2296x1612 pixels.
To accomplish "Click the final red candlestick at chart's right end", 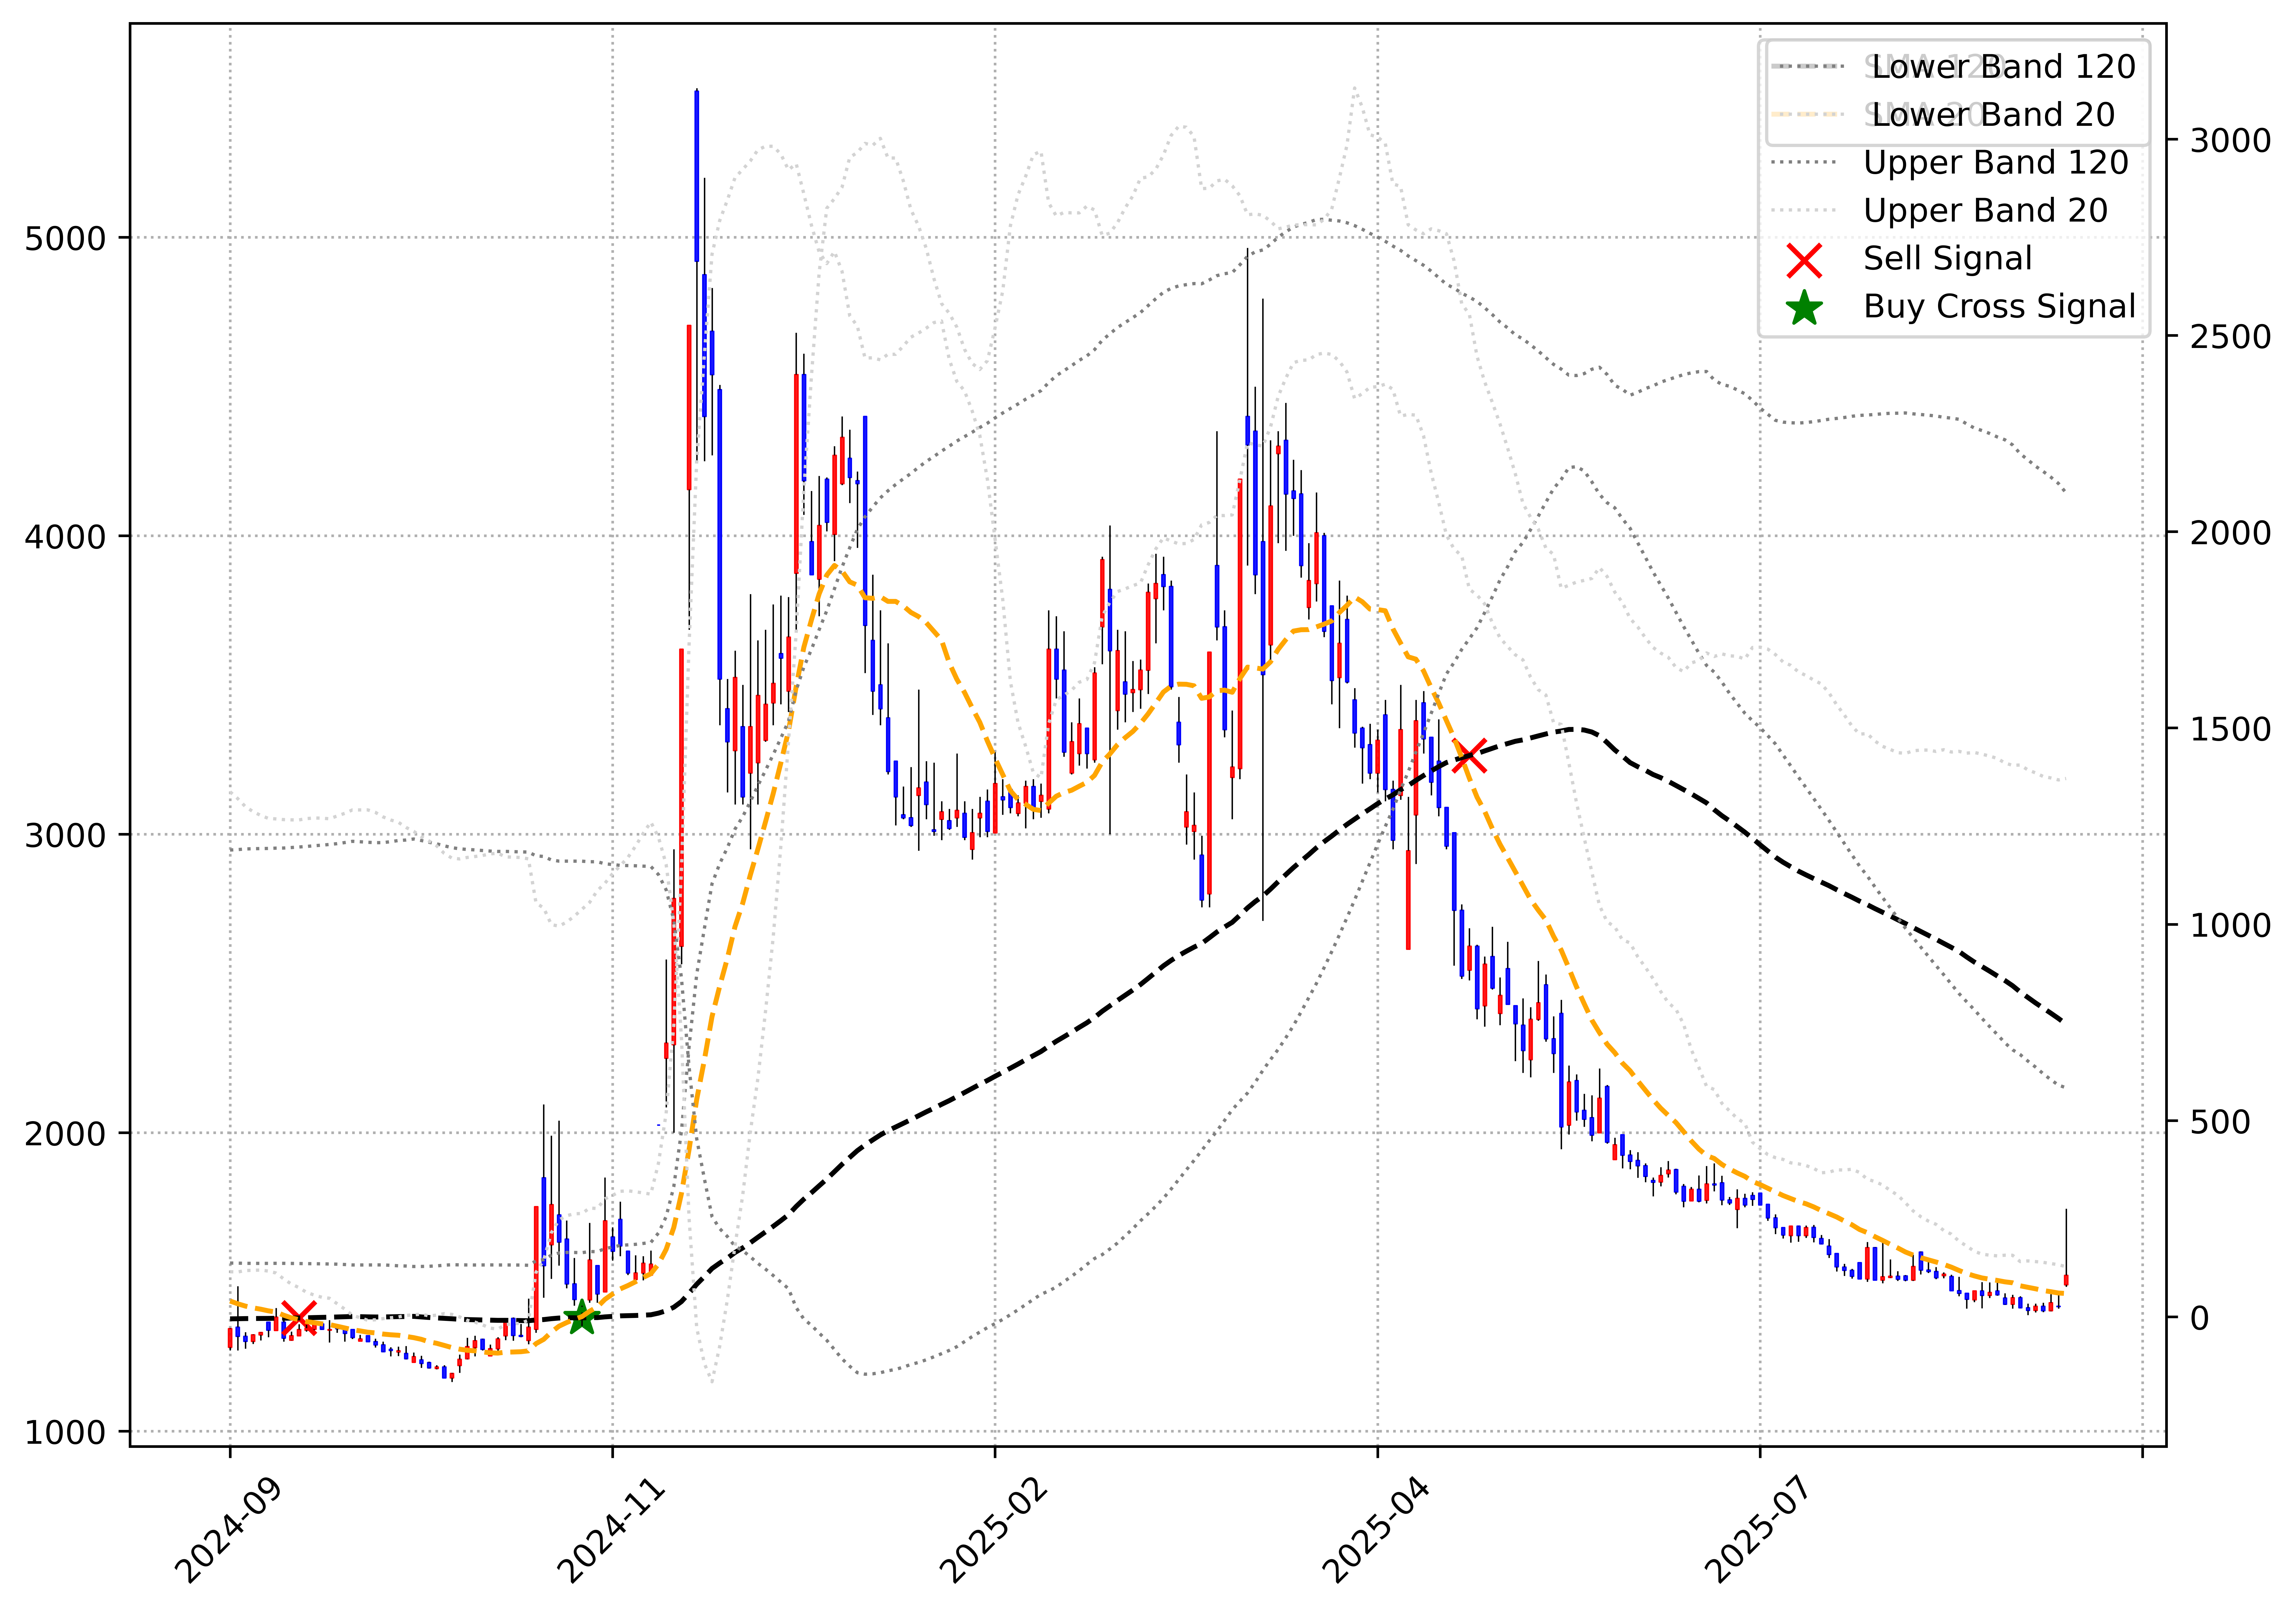I will tap(2066, 1280).
